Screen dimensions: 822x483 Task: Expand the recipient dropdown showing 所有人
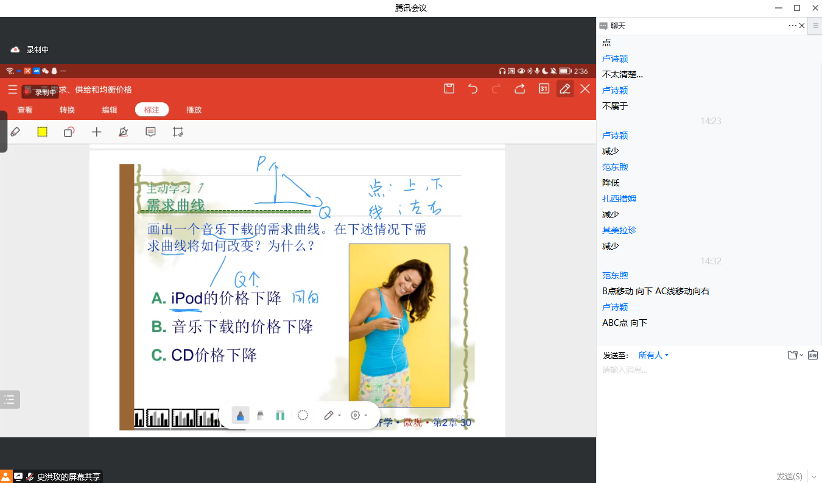click(653, 355)
